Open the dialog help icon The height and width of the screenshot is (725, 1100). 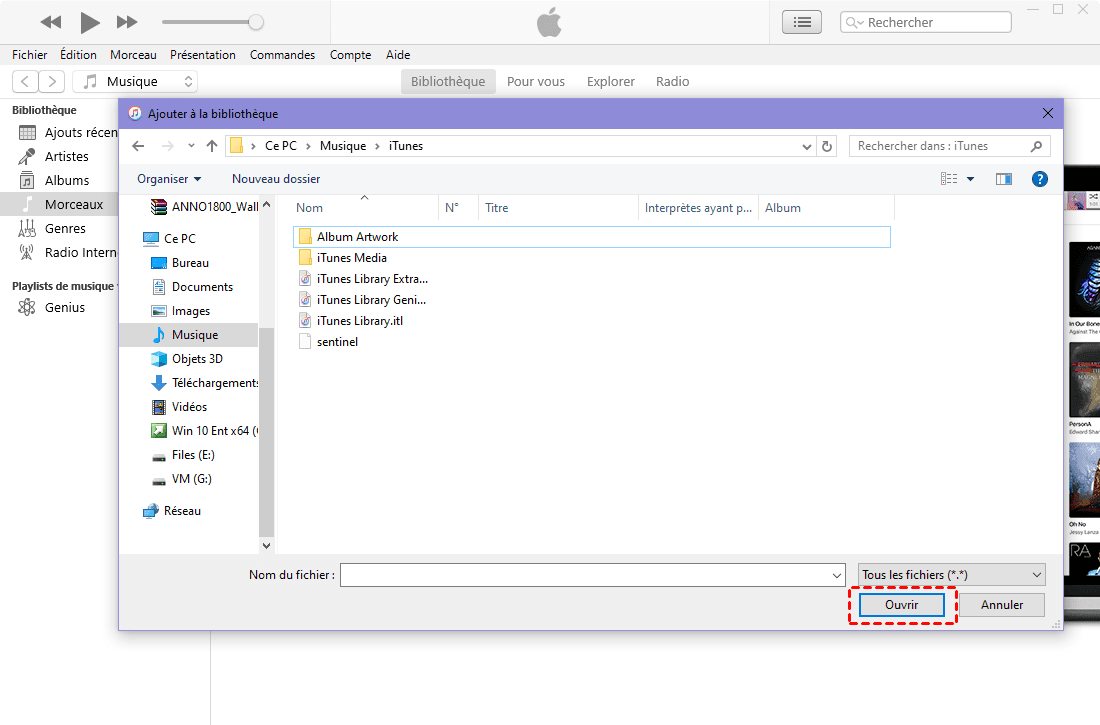[1040, 179]
